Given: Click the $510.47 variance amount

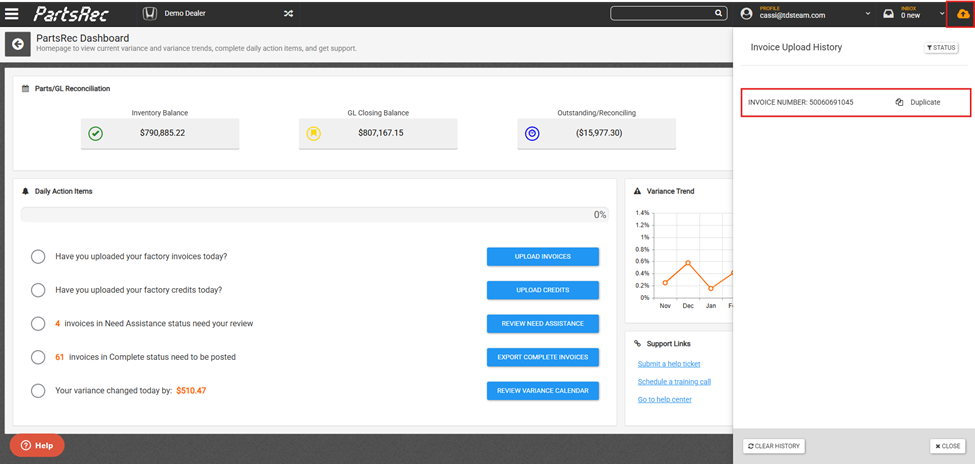Looking at the screenshot, I should (x=191, y=391).
